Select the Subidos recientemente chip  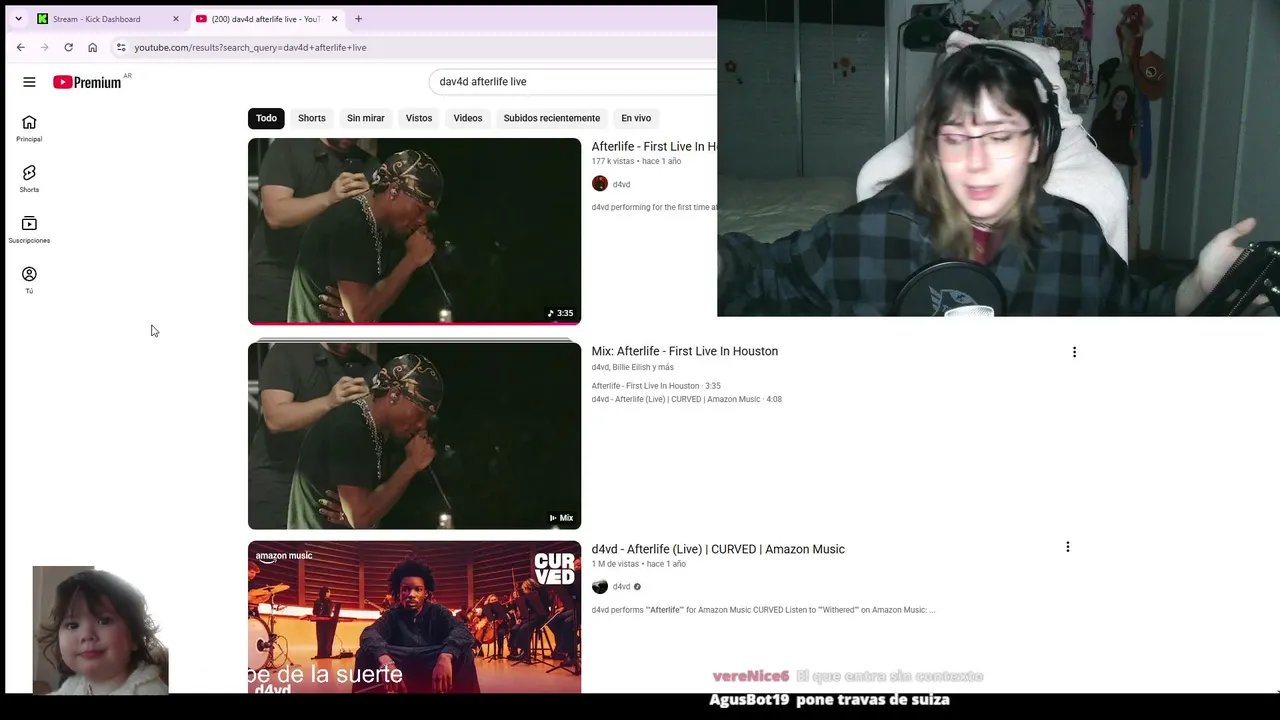[x=552, y=118]
